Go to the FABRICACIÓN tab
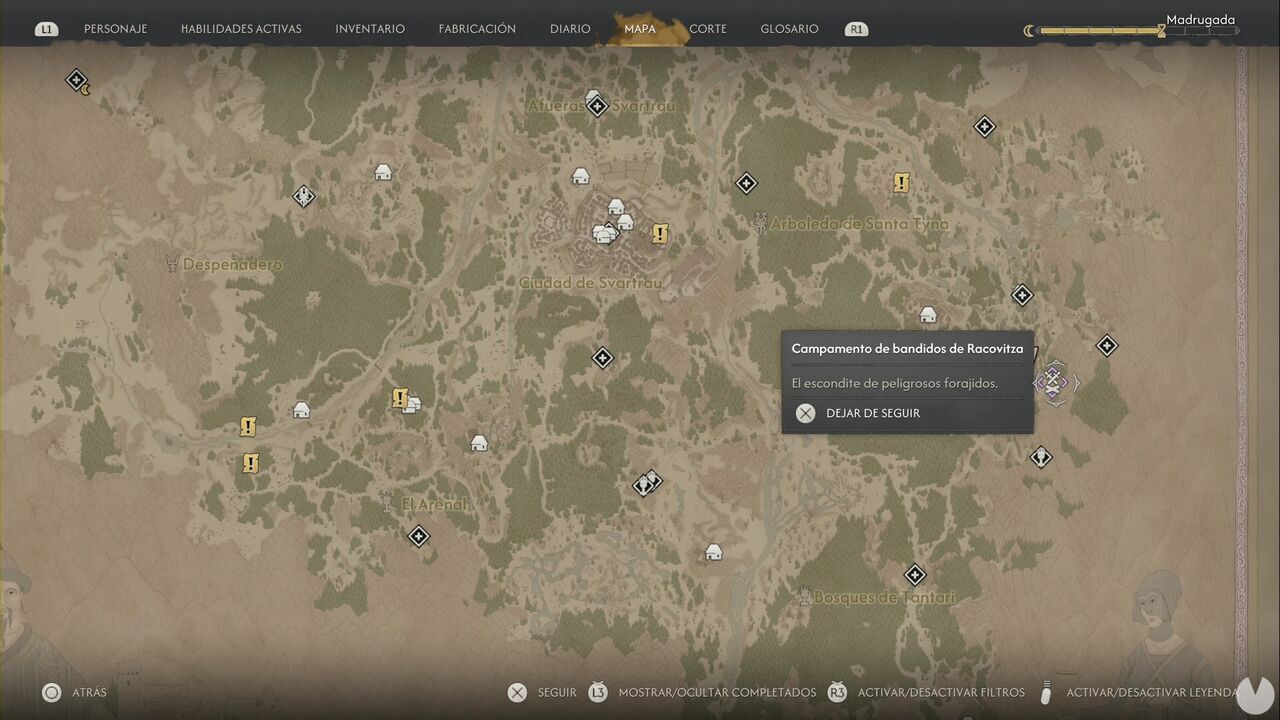 click(477, 29)
